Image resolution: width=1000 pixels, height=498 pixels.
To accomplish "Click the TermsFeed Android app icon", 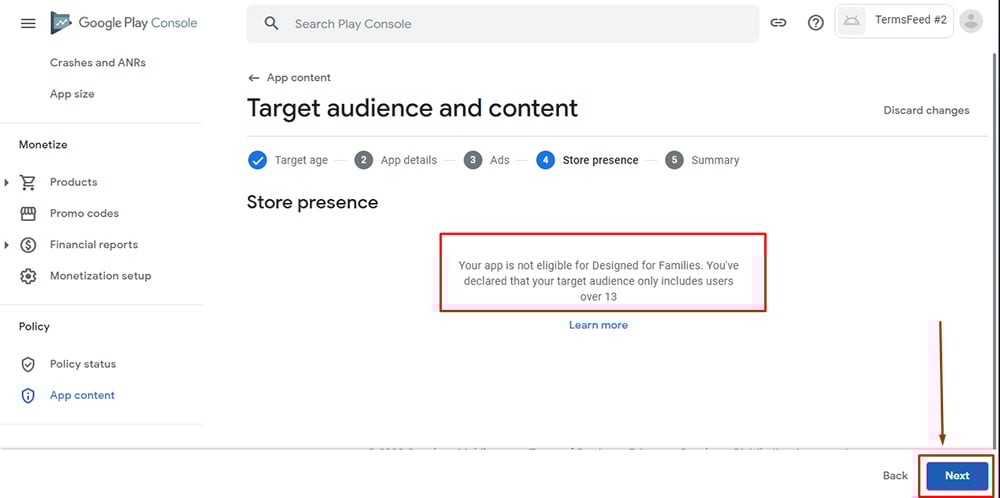I will tap(851, 21).
